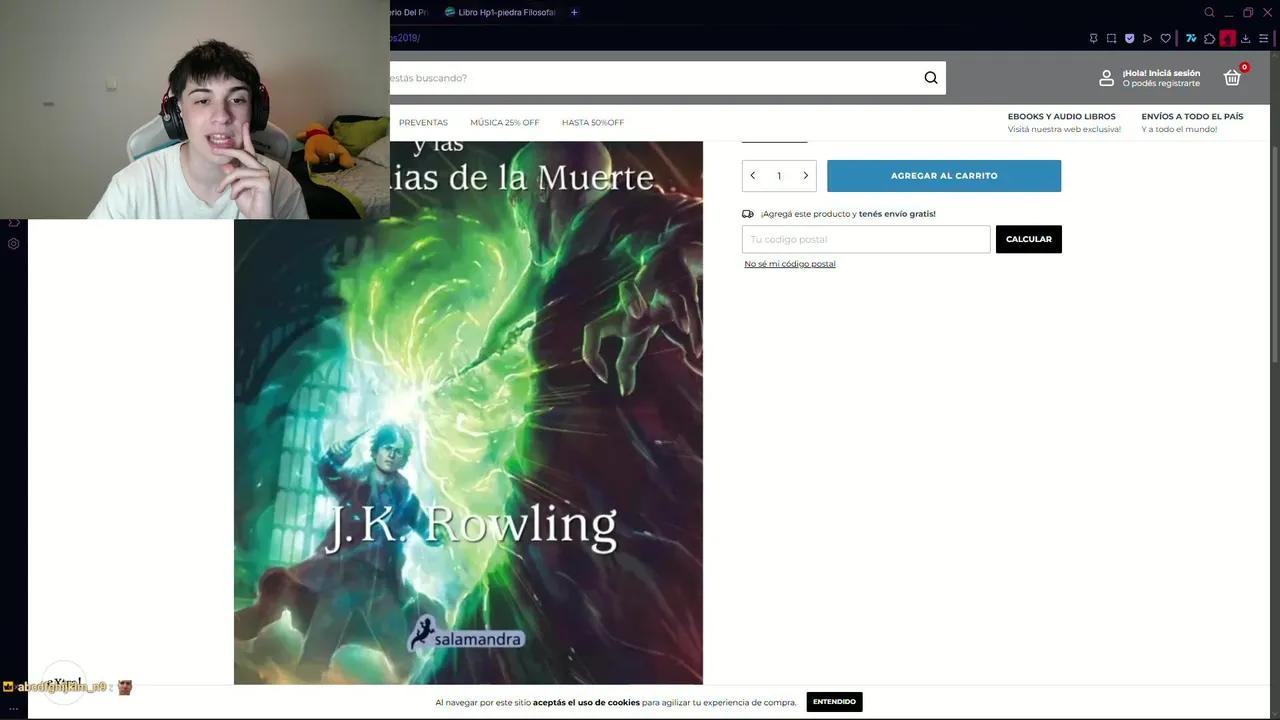Open the 7TV extension icon
The width and height of the screenshot is (1280, 720).
click(x=1191, y=38)
